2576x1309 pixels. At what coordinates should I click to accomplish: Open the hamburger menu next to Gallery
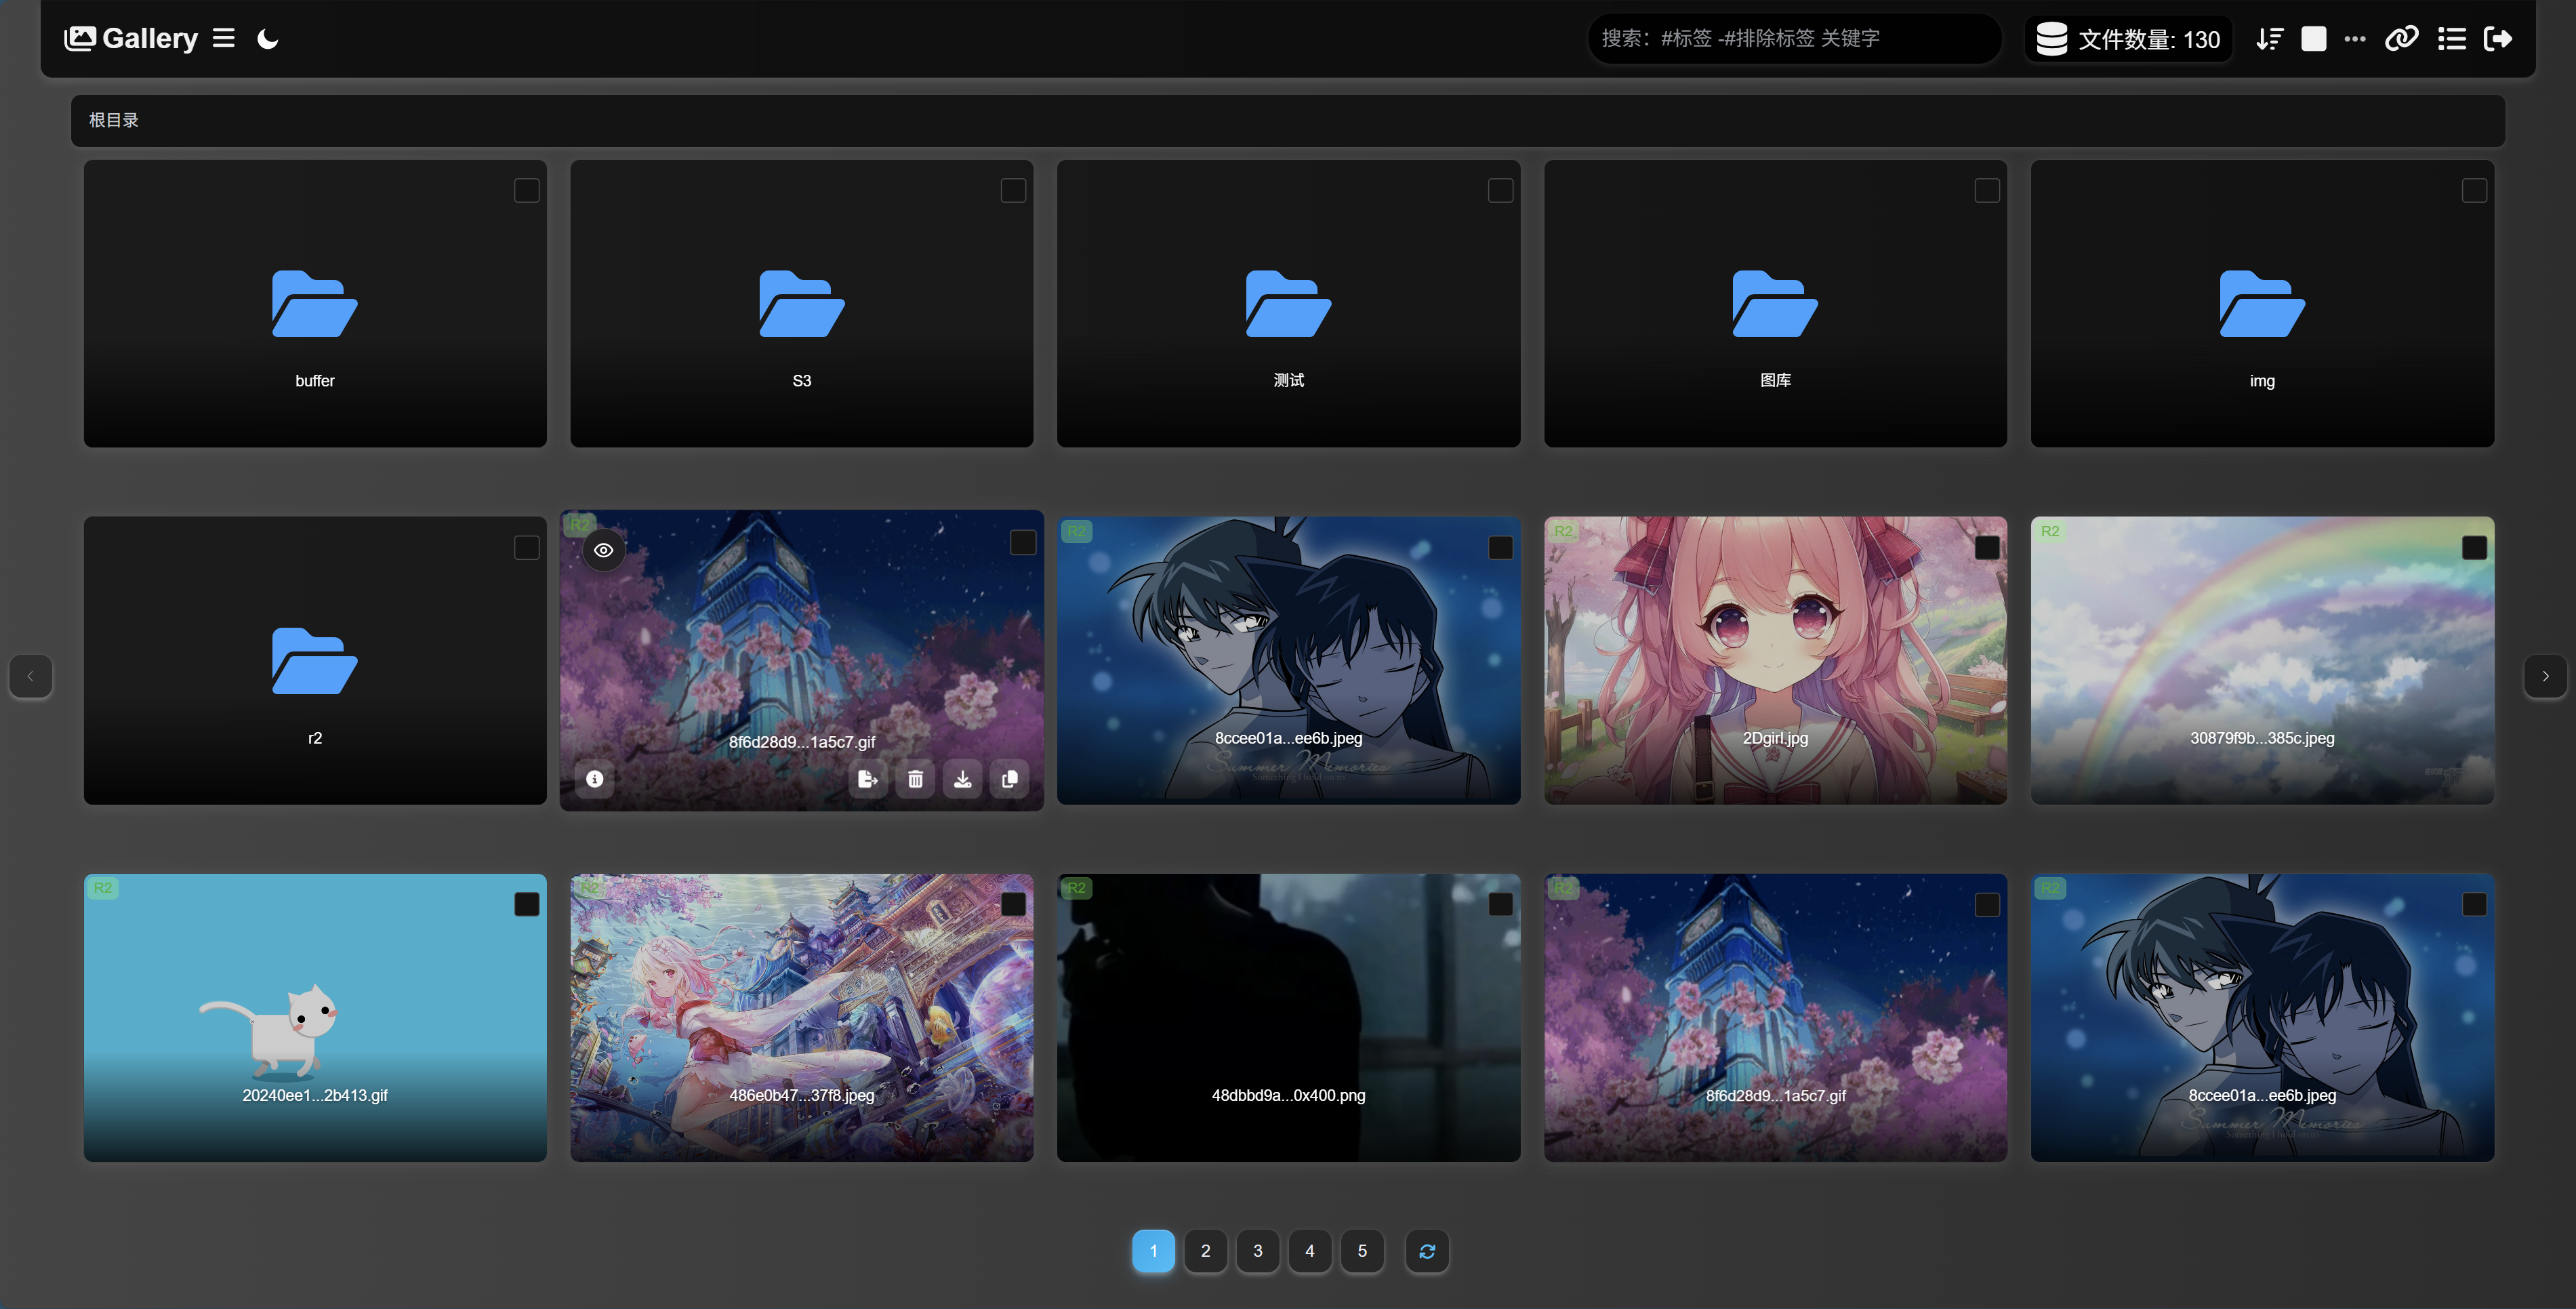point(224,38)
